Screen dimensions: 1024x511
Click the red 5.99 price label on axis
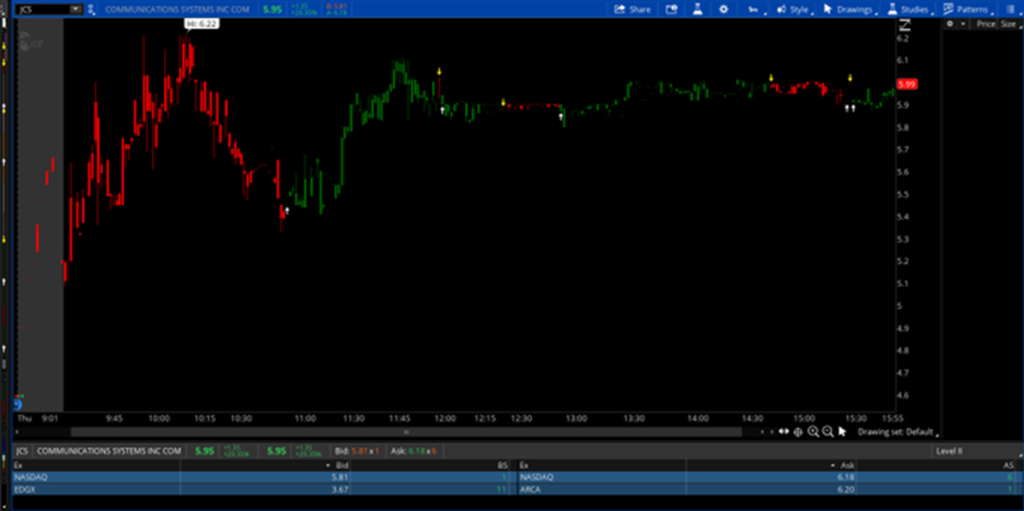(x=907, y=85)
